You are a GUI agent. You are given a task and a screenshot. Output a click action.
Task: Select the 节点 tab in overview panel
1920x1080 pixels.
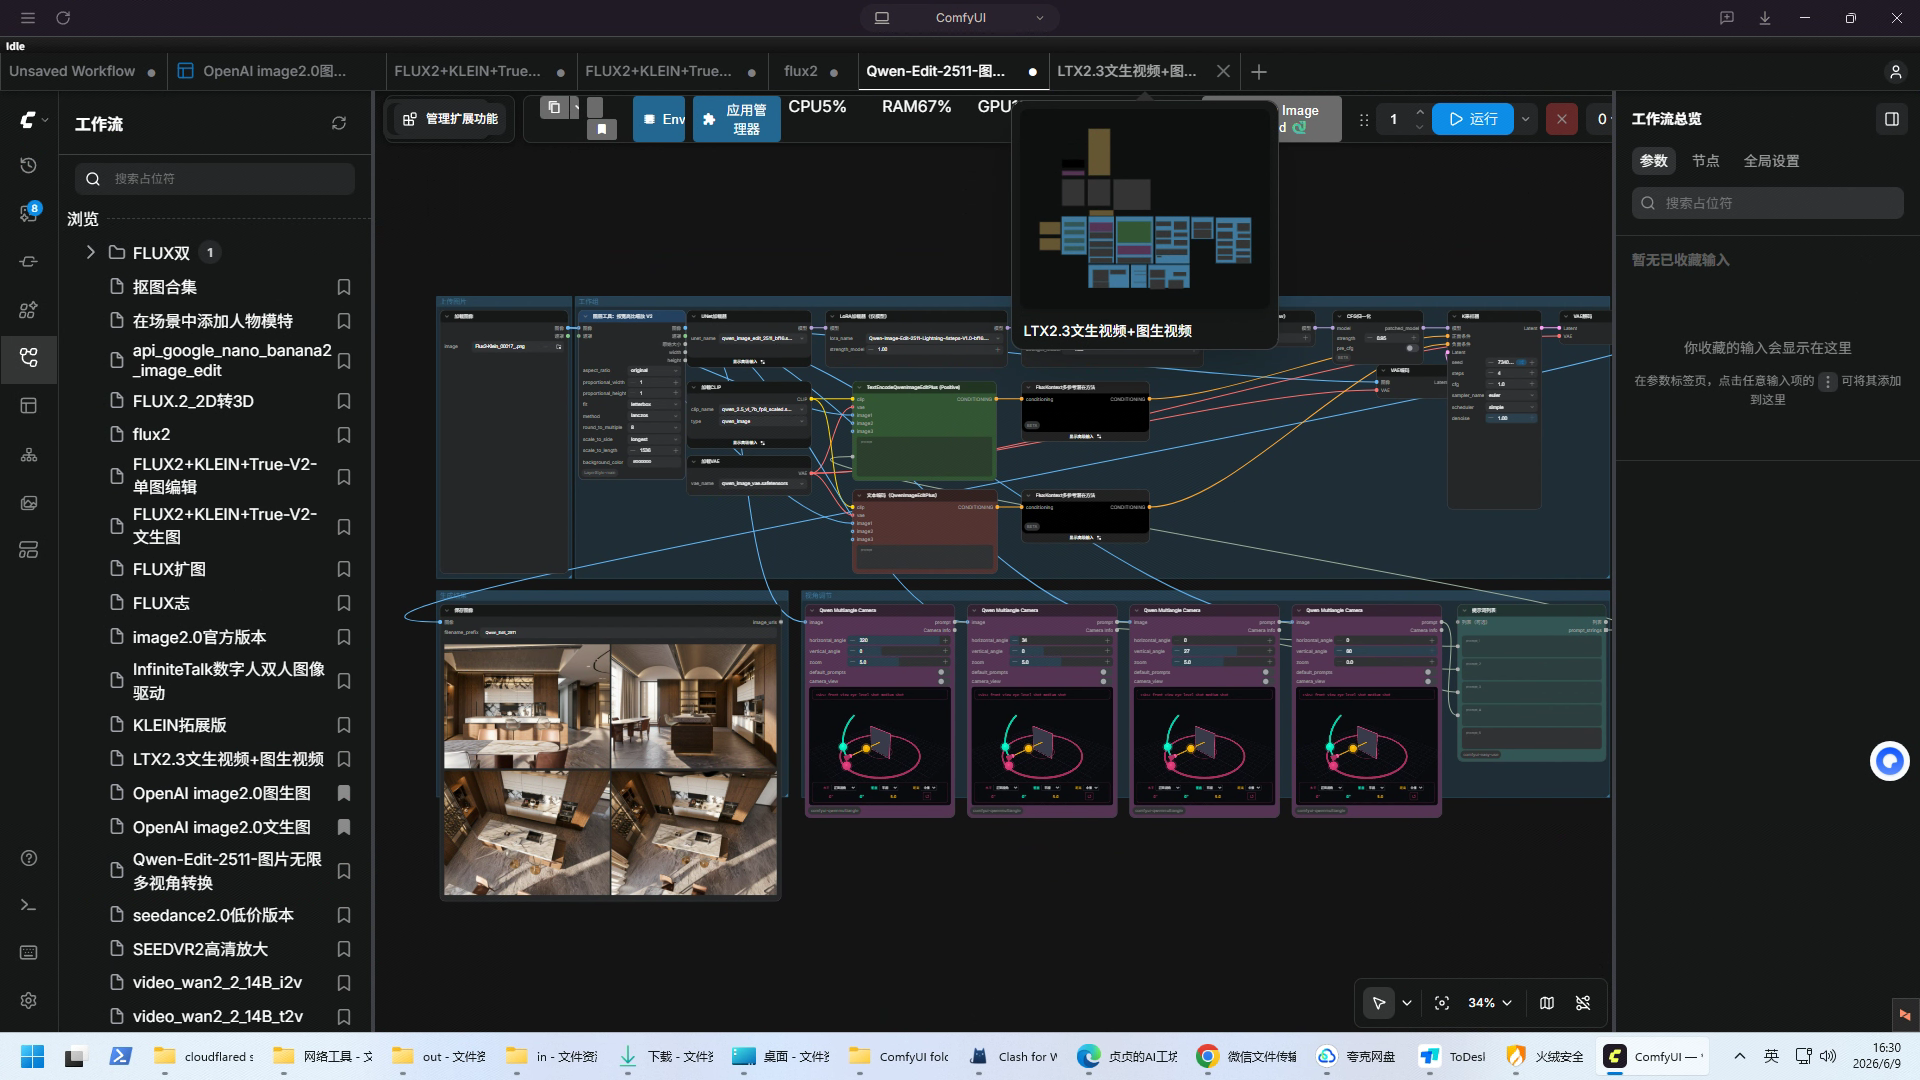coord(1705,161)
